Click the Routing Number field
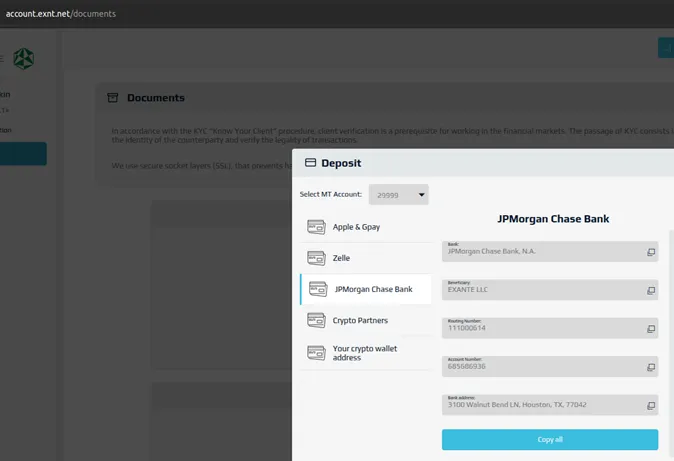The height and width of the screenshot is (461, 674). (x=550, y=328)
